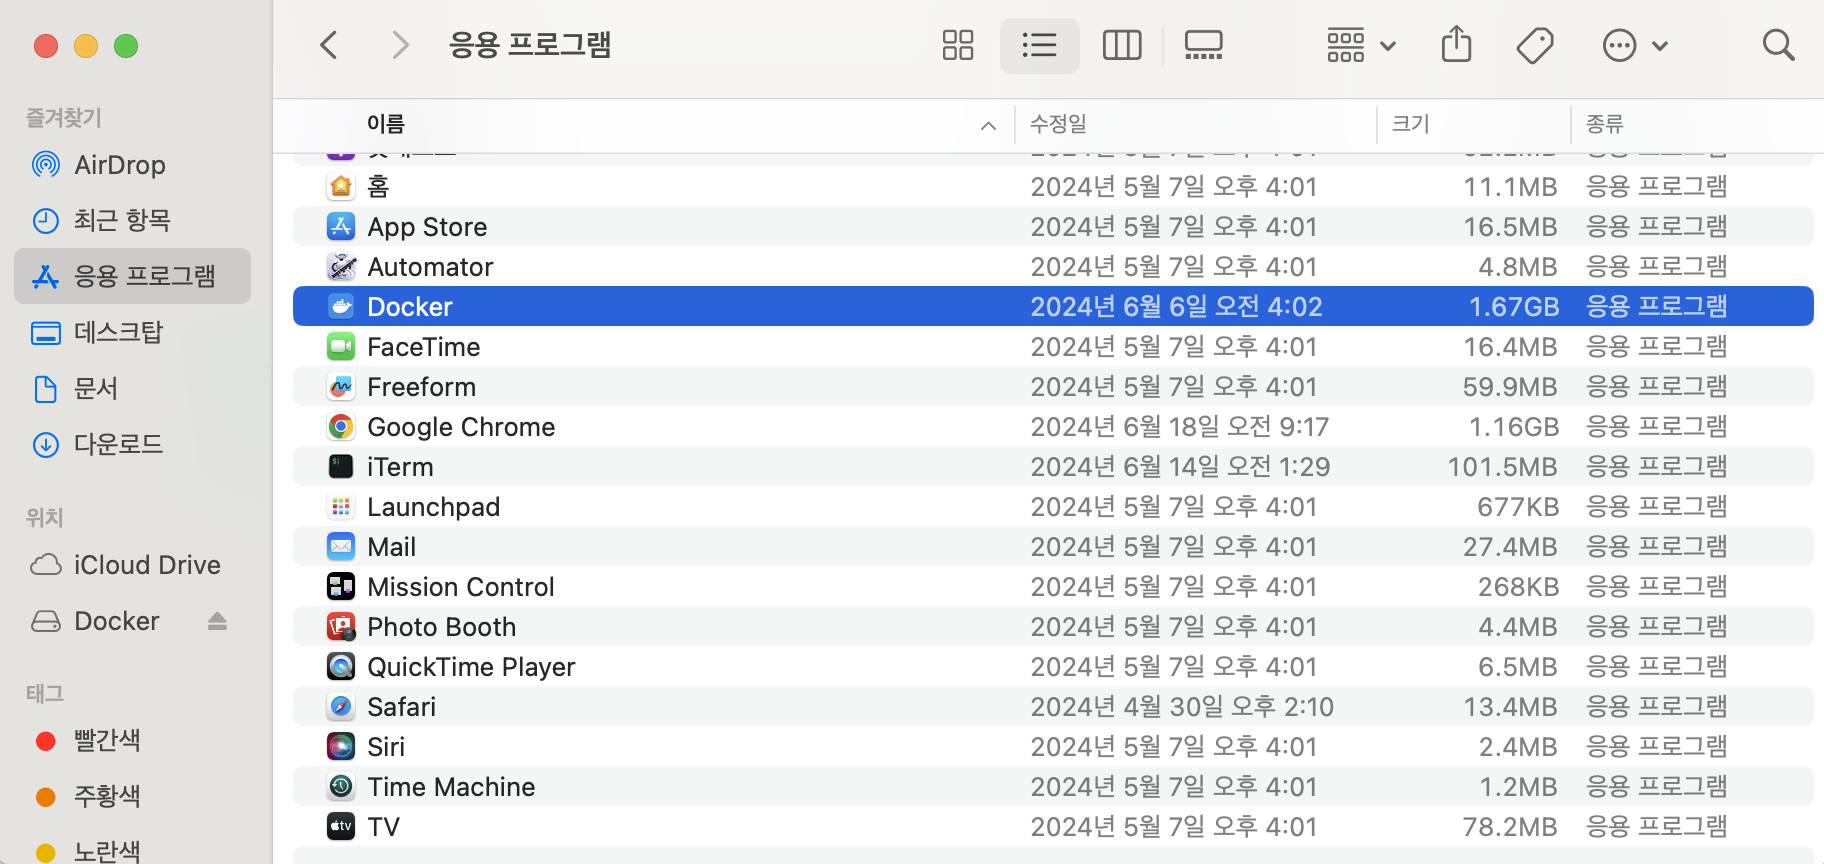
Task: Select the 홈 app icon
Action: 341,186
